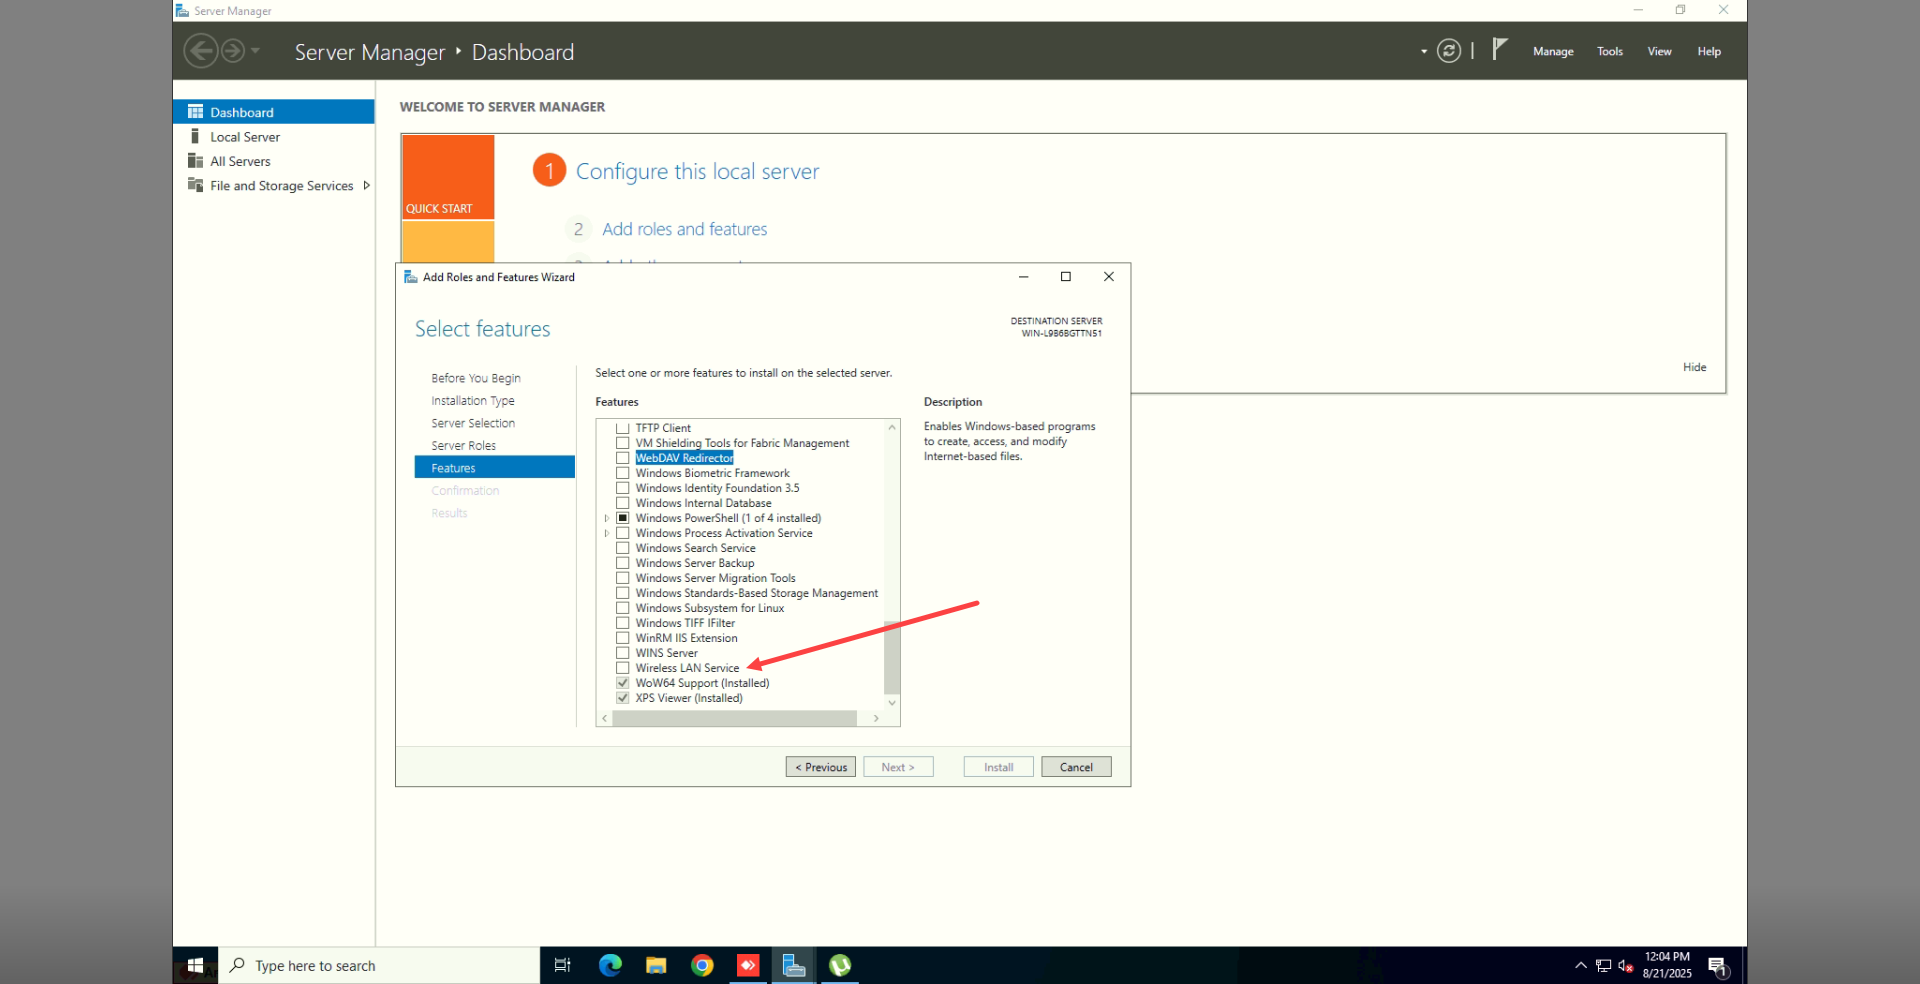Screen dimensions: 1920x984
Task: Open the Tools menu
Action: (1609, 52)
